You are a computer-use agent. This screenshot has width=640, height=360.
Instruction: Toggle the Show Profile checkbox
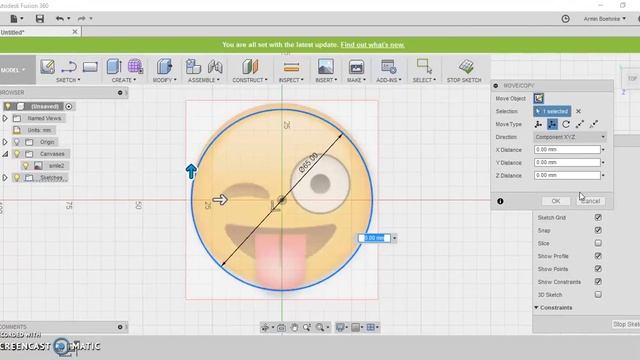click(x=598, y=256)
